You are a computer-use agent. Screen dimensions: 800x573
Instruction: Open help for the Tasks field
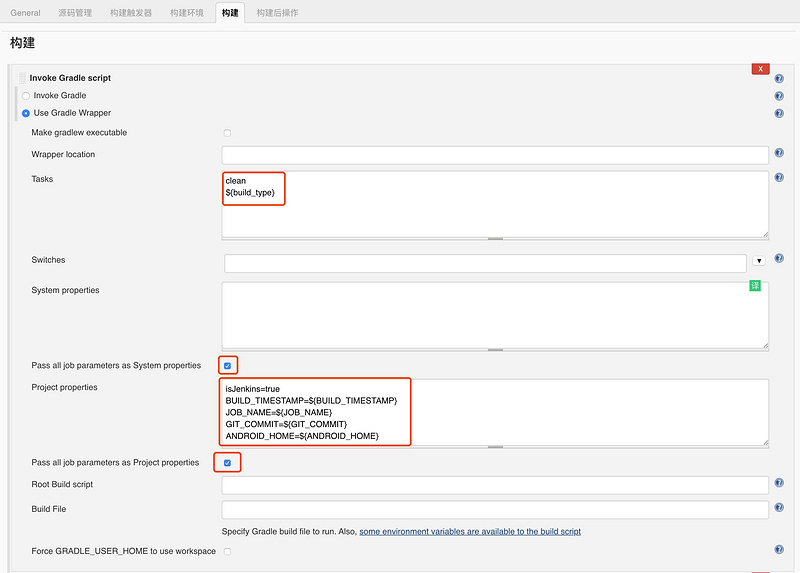779,176
